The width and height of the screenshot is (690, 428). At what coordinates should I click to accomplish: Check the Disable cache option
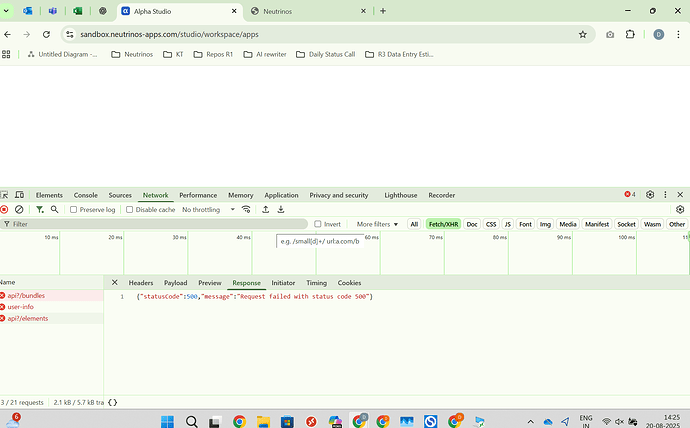click(x=129, y=210)
